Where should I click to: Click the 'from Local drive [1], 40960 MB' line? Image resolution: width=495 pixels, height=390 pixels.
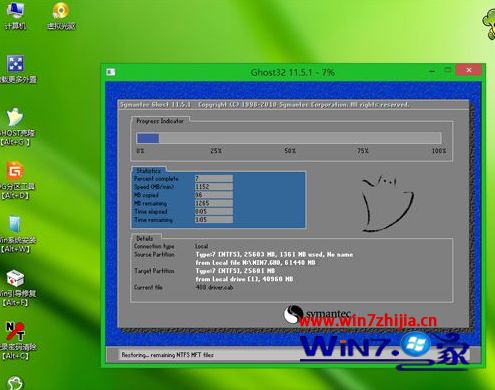point(244,279)
